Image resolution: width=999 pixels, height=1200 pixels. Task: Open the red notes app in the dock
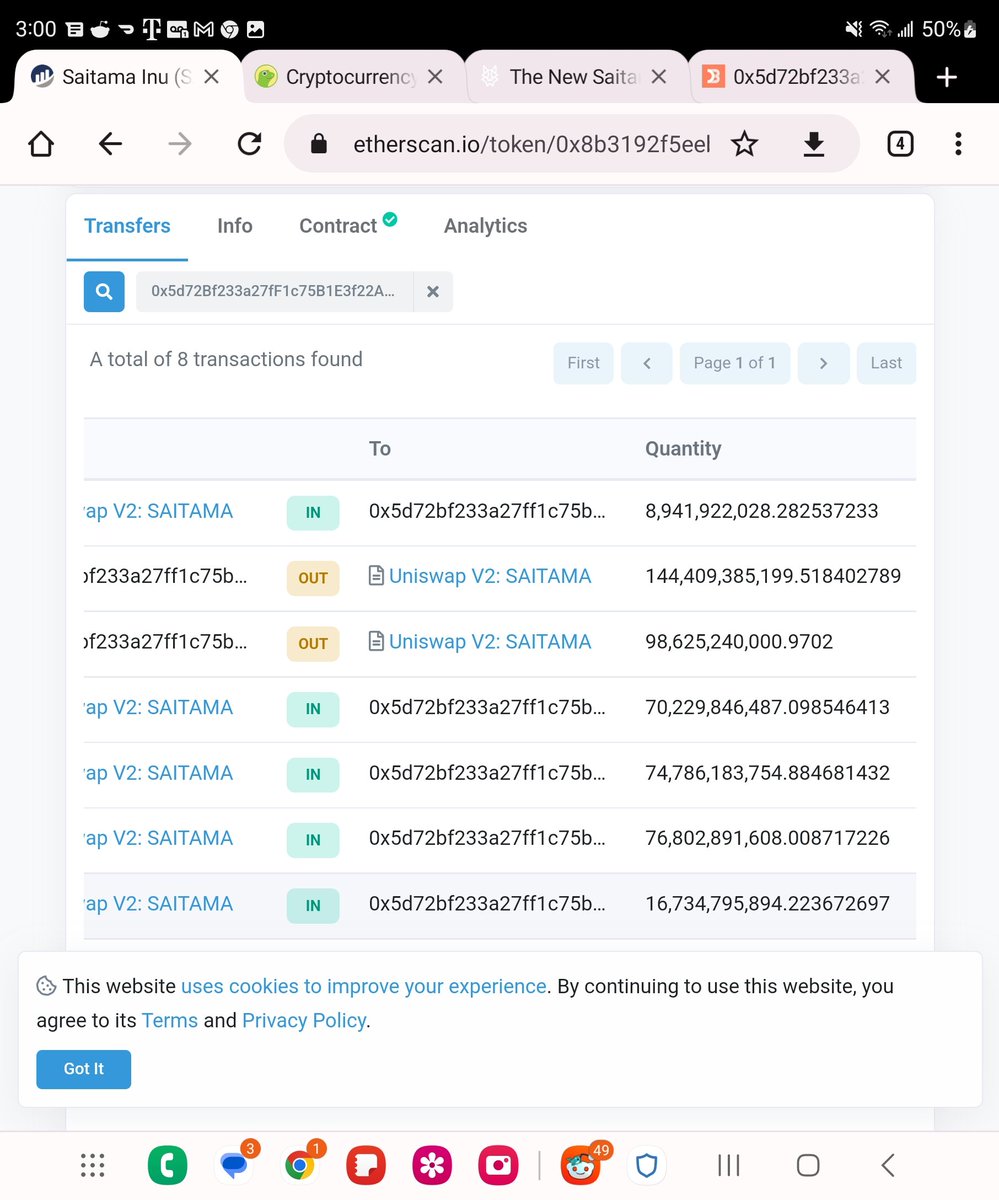[366, 1165]
